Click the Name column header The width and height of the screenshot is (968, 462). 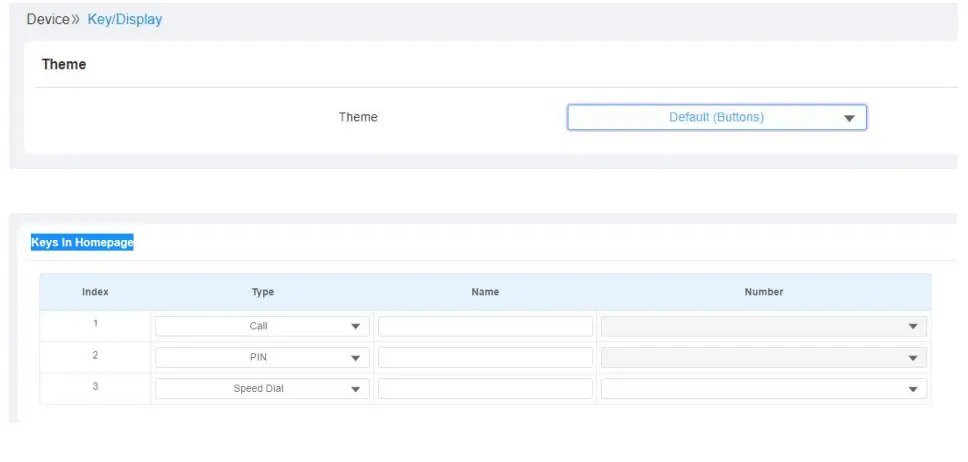pyautogui.click(x=485, y=292)
